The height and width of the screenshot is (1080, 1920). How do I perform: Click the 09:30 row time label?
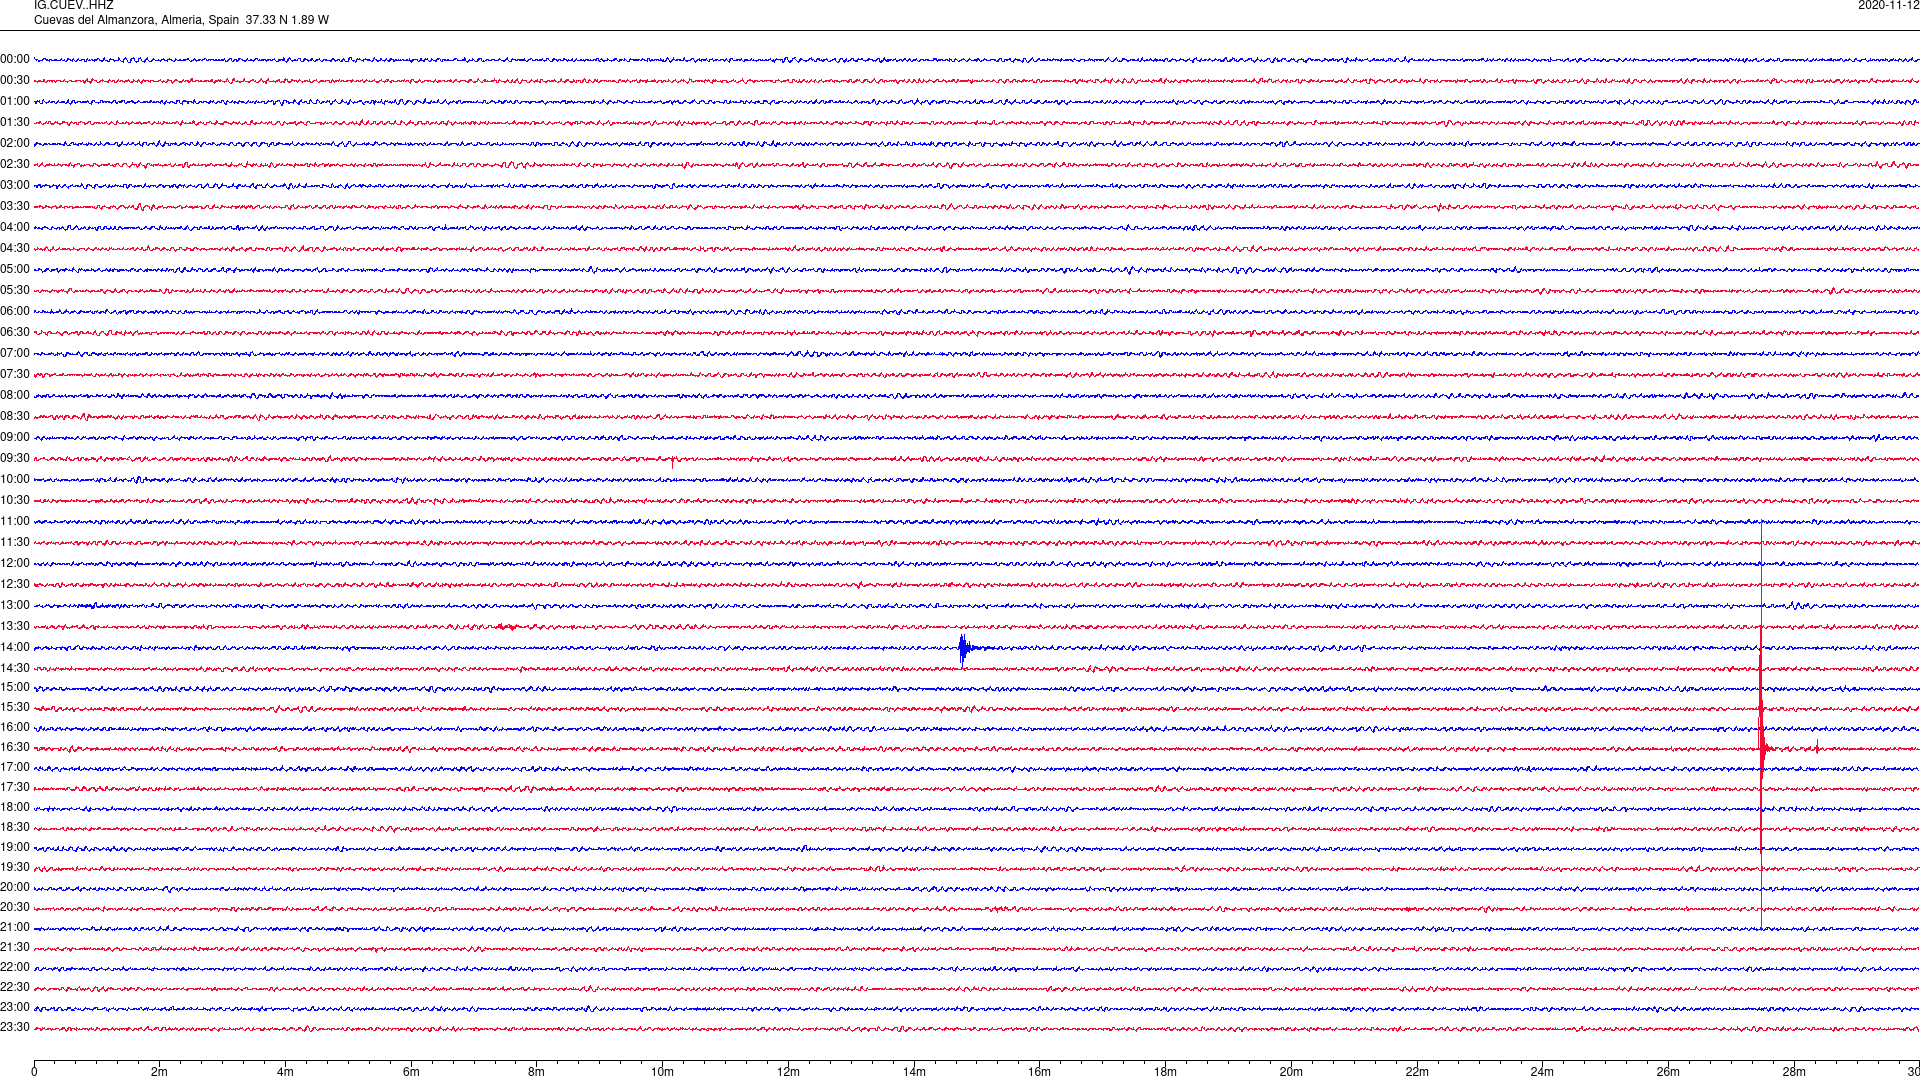pyautogui.click(x=15, y=458)
